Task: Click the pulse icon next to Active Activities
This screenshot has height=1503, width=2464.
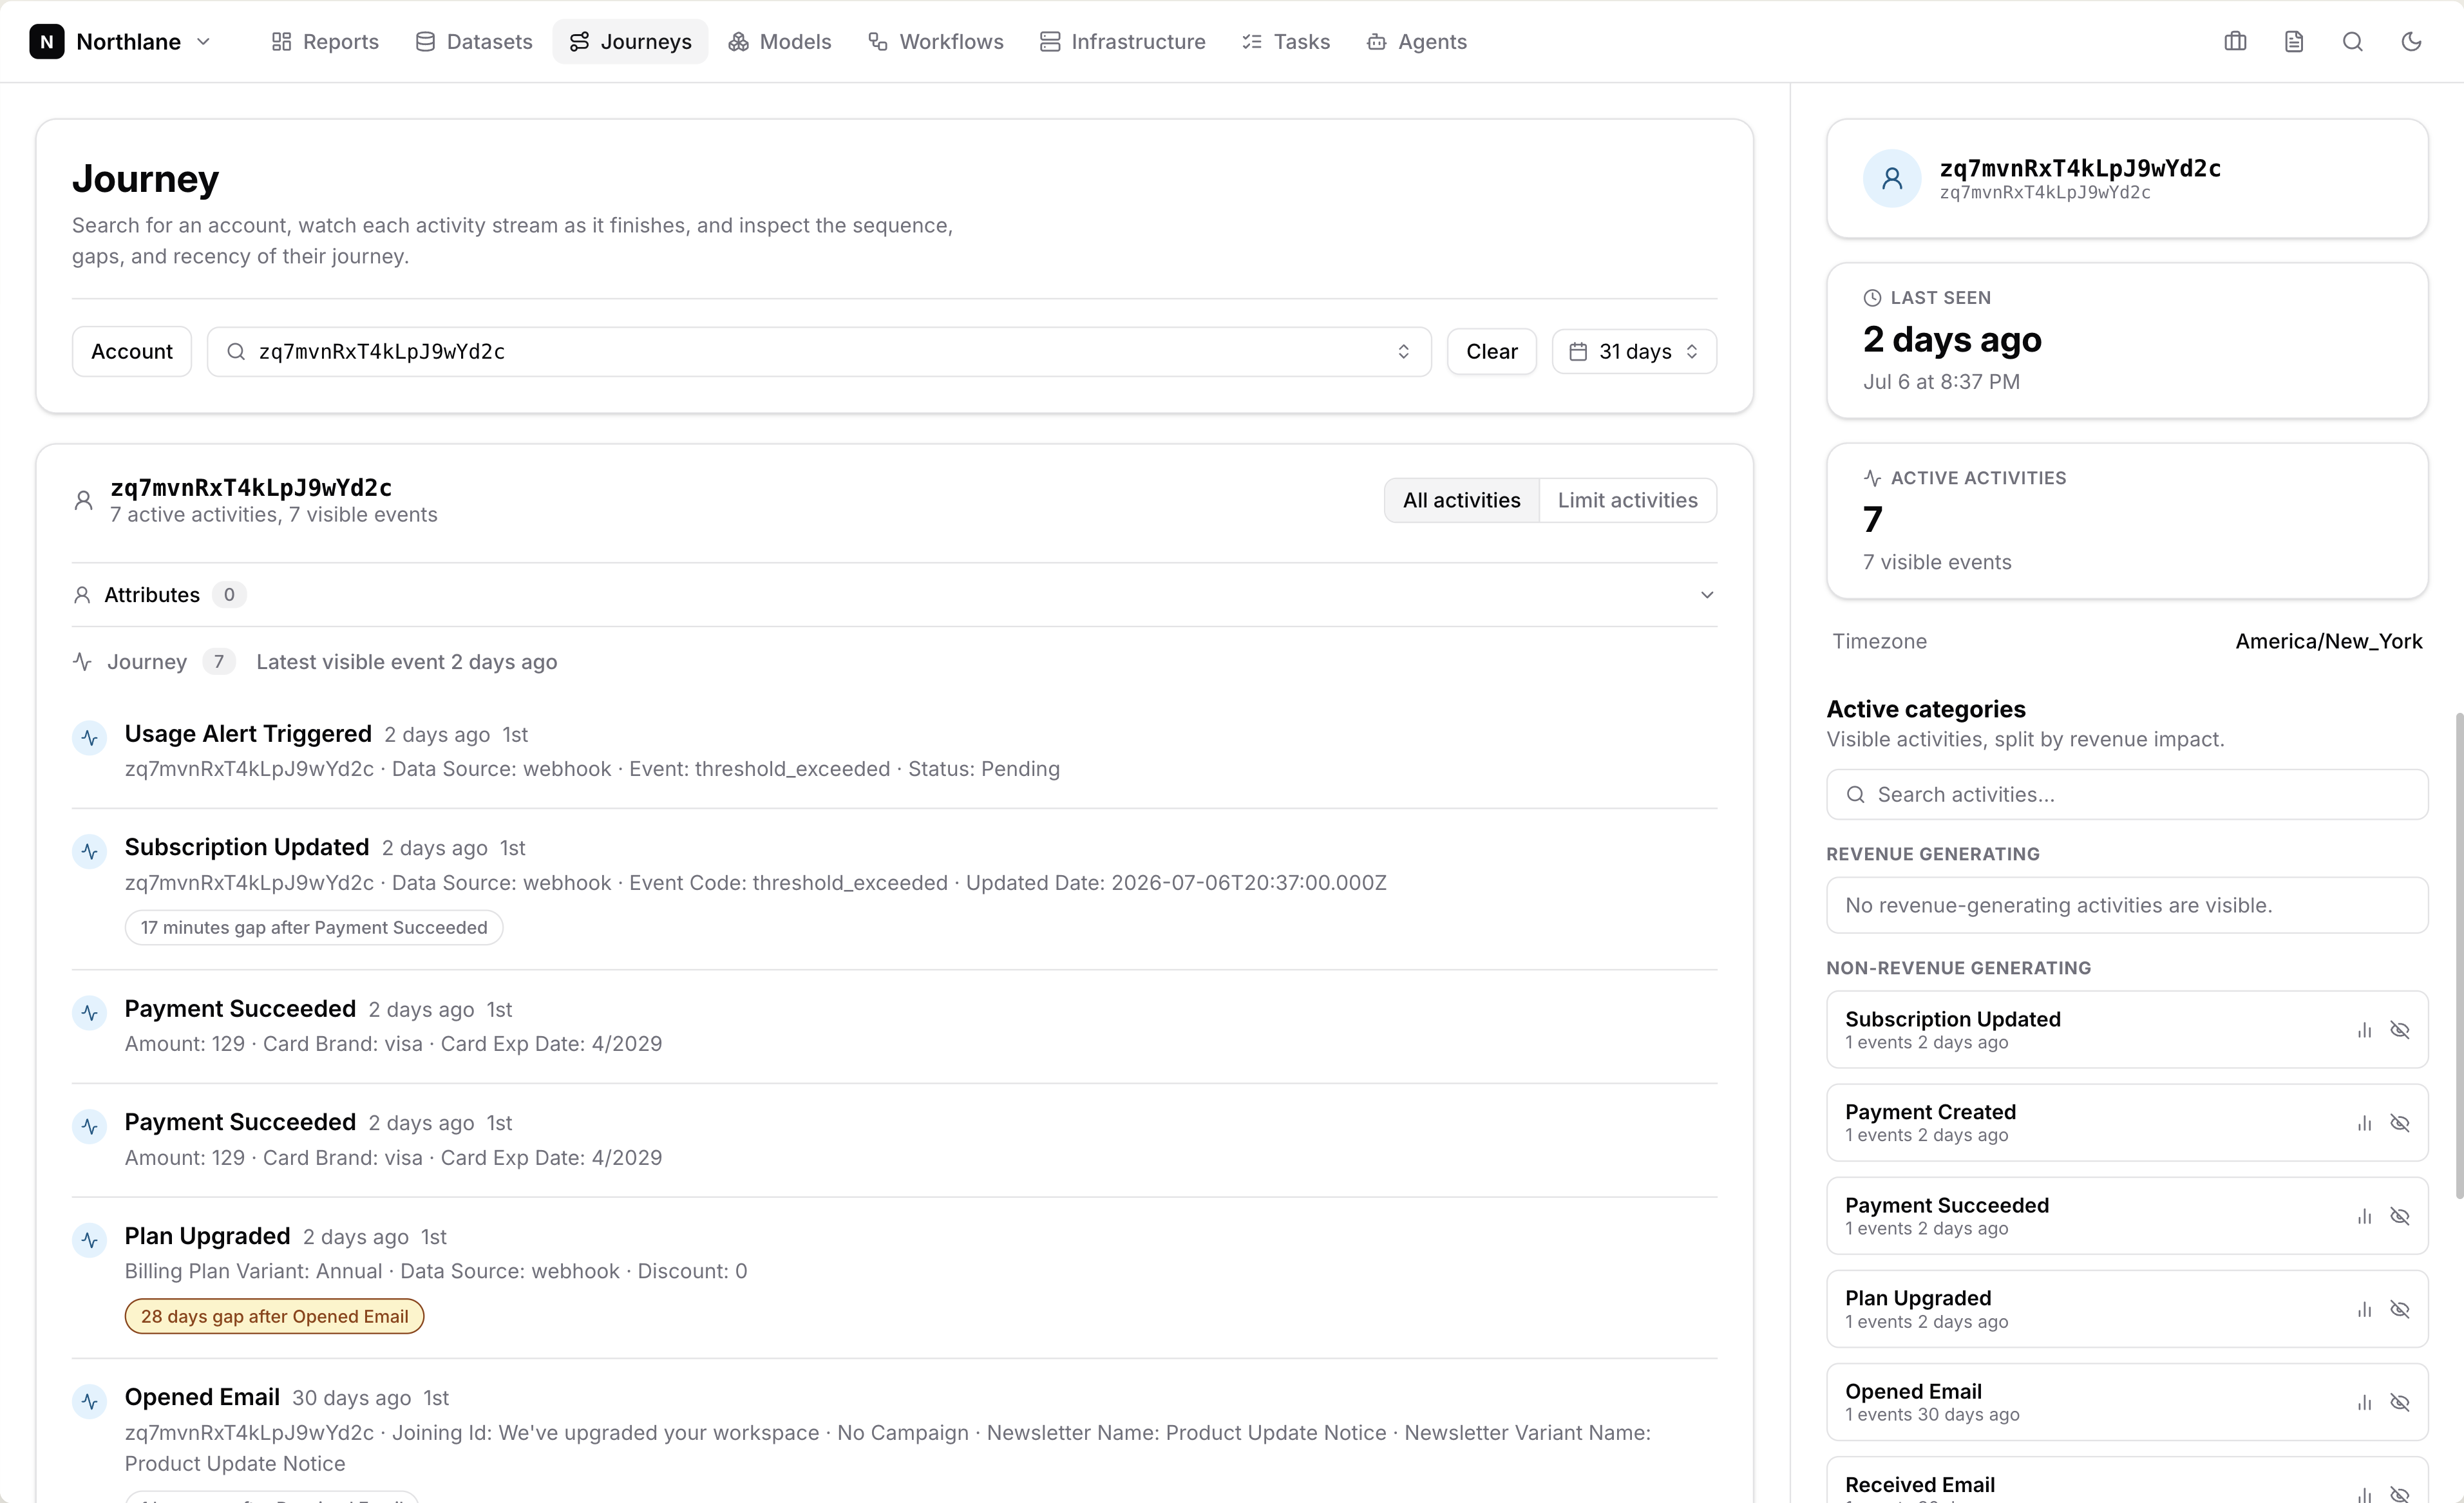Action: 1872,478
